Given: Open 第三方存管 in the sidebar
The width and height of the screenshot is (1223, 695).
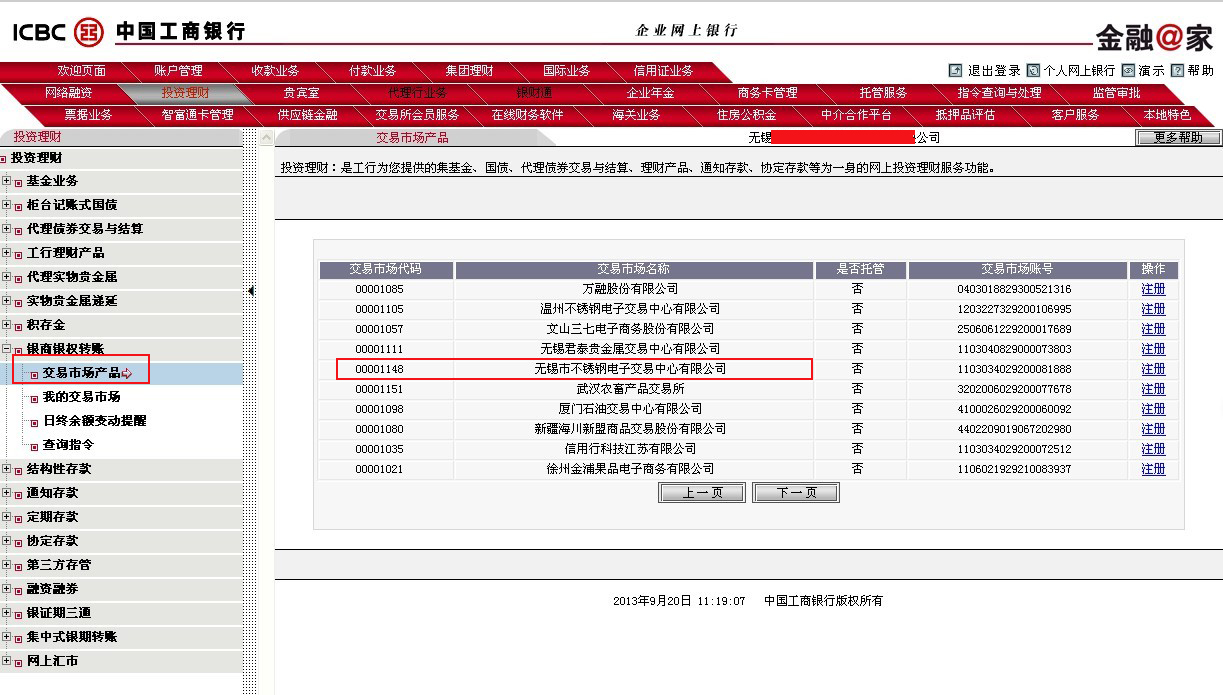Looking at the screenshot, I should point(59,565).
